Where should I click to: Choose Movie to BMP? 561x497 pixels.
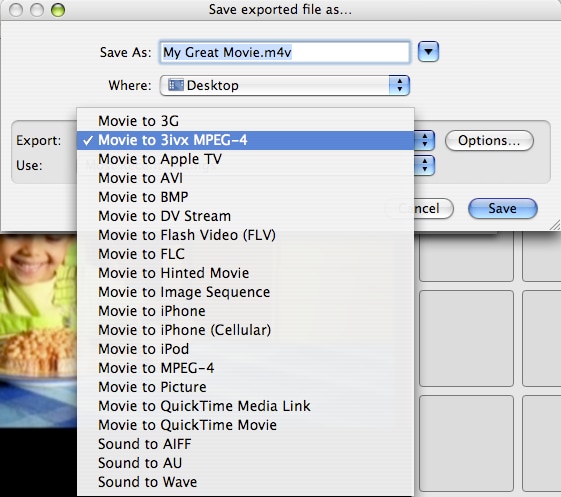point(245,197)
